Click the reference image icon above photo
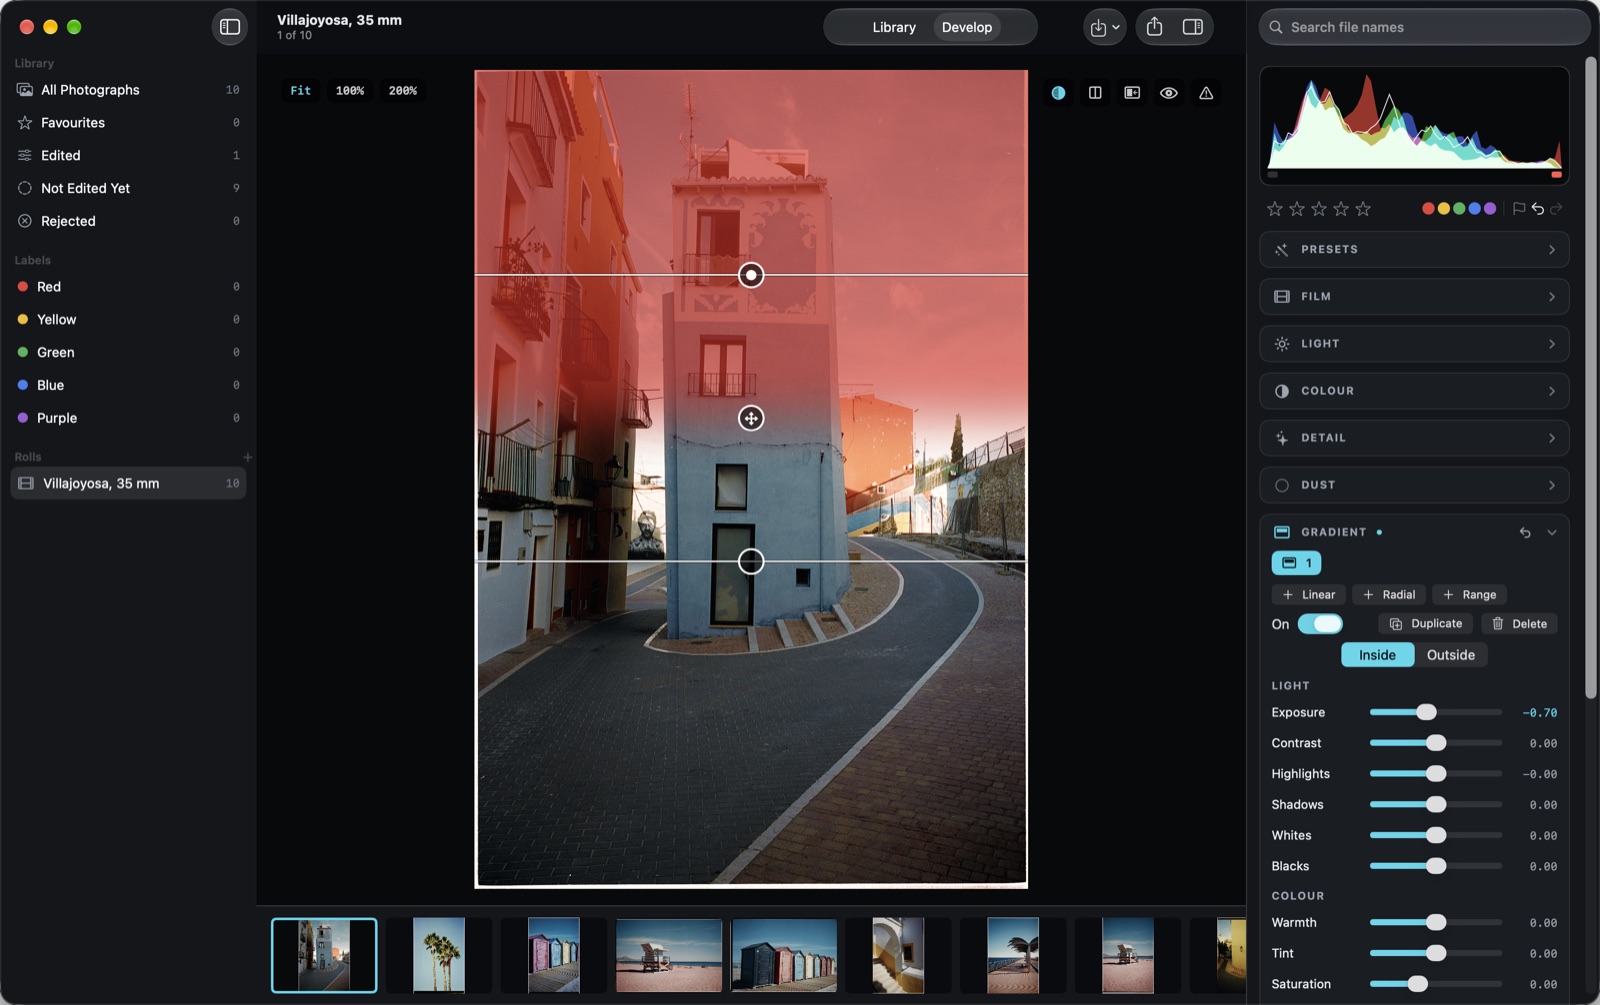Screen dimensions: 1600x1005 [x=1132, y=93]
